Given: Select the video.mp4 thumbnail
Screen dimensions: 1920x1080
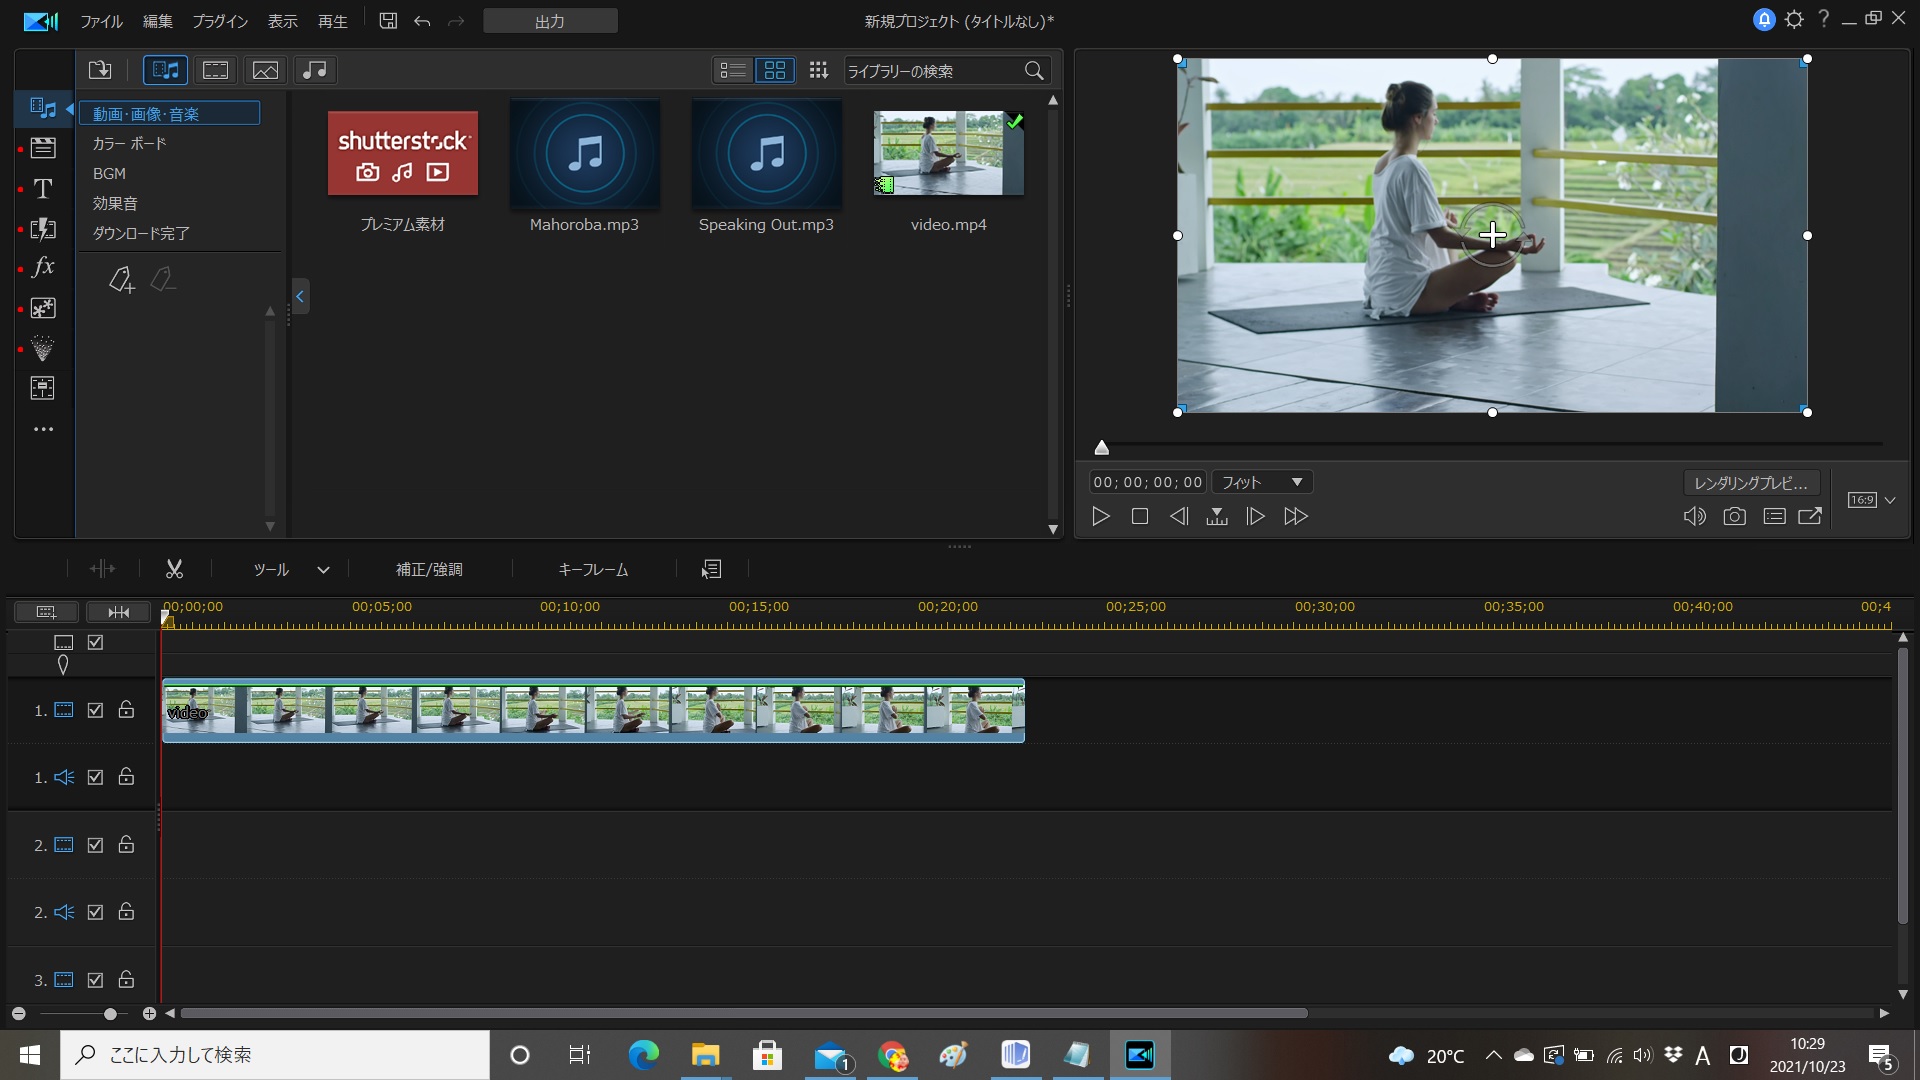Looking at the screenshot, I should (947, 153).
